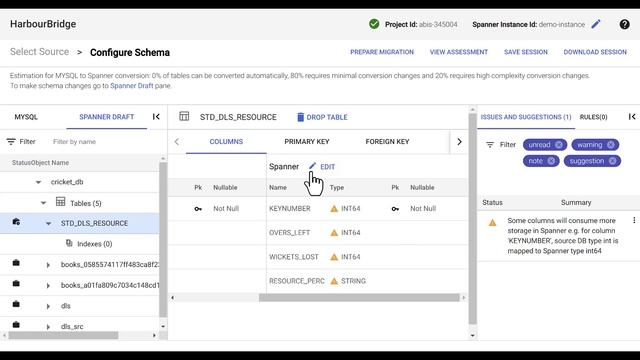
Task: Follow the Spanner Draft link in description
Action: coord(131,86)
